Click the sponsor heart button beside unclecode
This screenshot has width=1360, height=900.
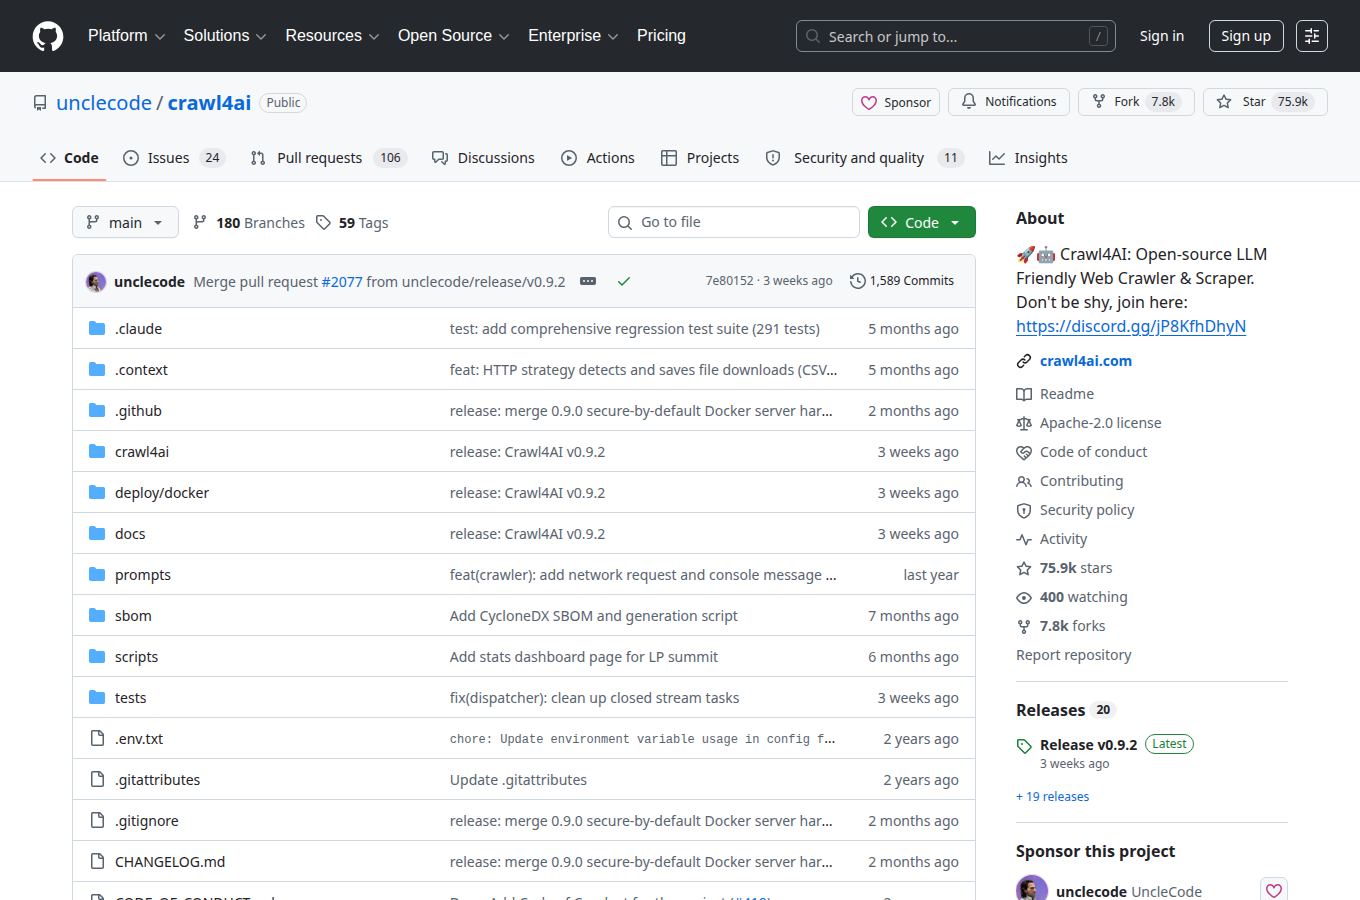[x=1274, y=890]
